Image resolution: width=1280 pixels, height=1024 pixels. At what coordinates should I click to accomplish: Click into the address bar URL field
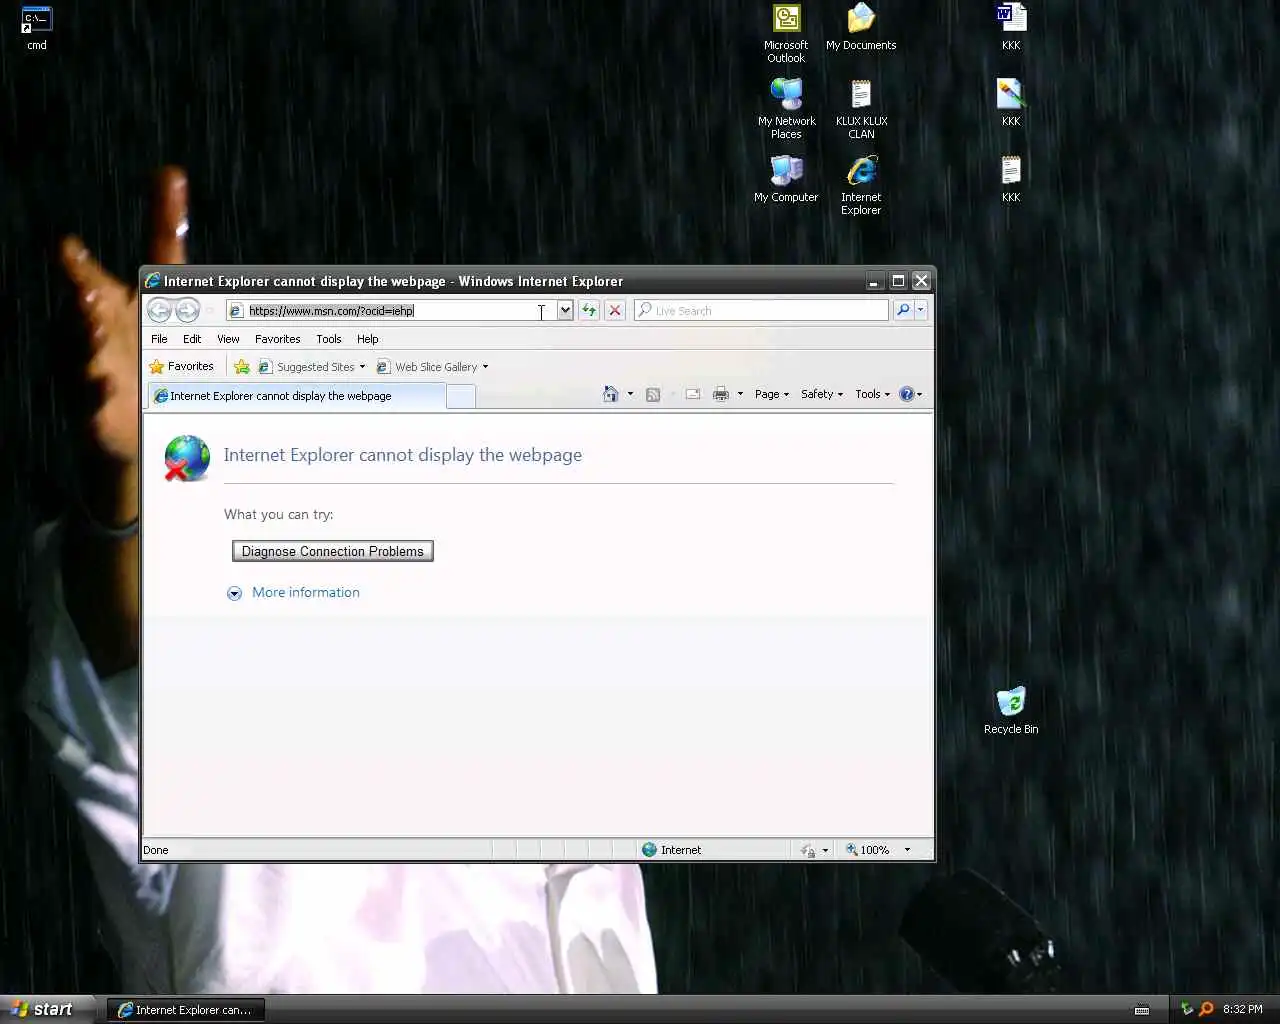(x=392, y=310)
